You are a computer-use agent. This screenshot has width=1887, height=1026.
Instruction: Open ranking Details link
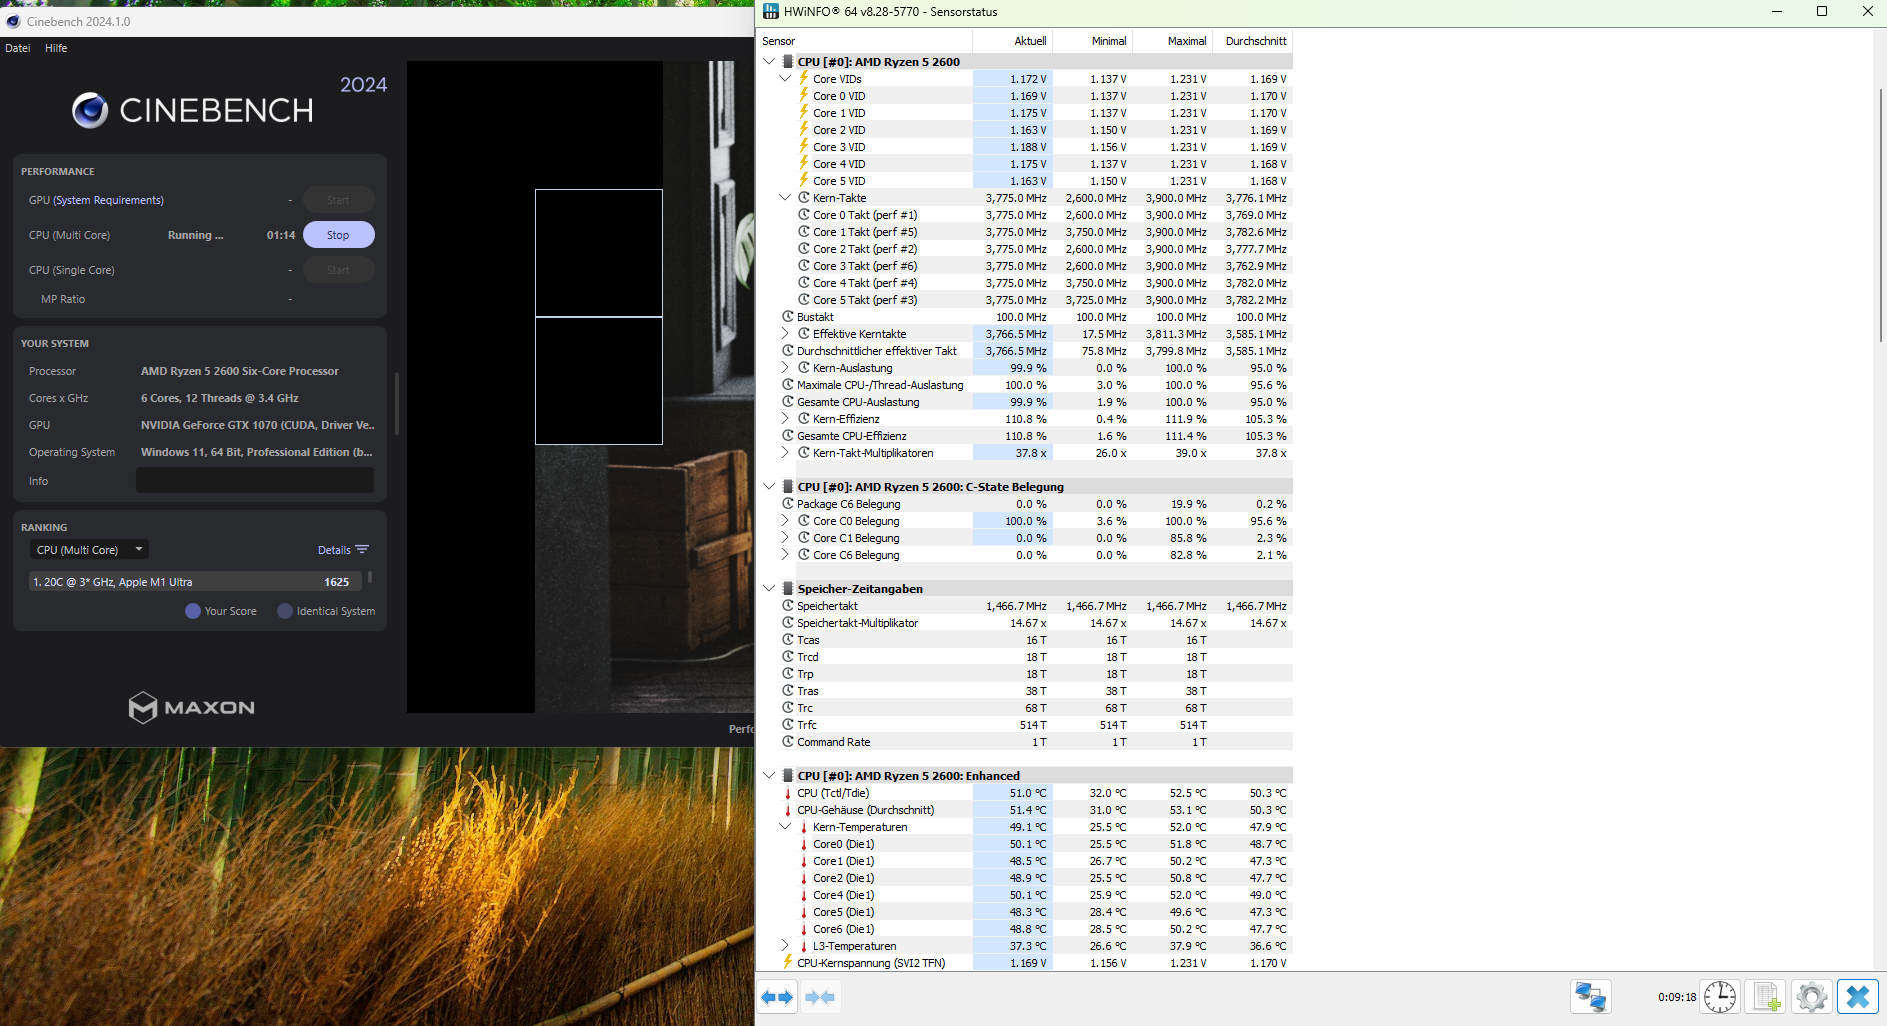[x=334, y=550]
